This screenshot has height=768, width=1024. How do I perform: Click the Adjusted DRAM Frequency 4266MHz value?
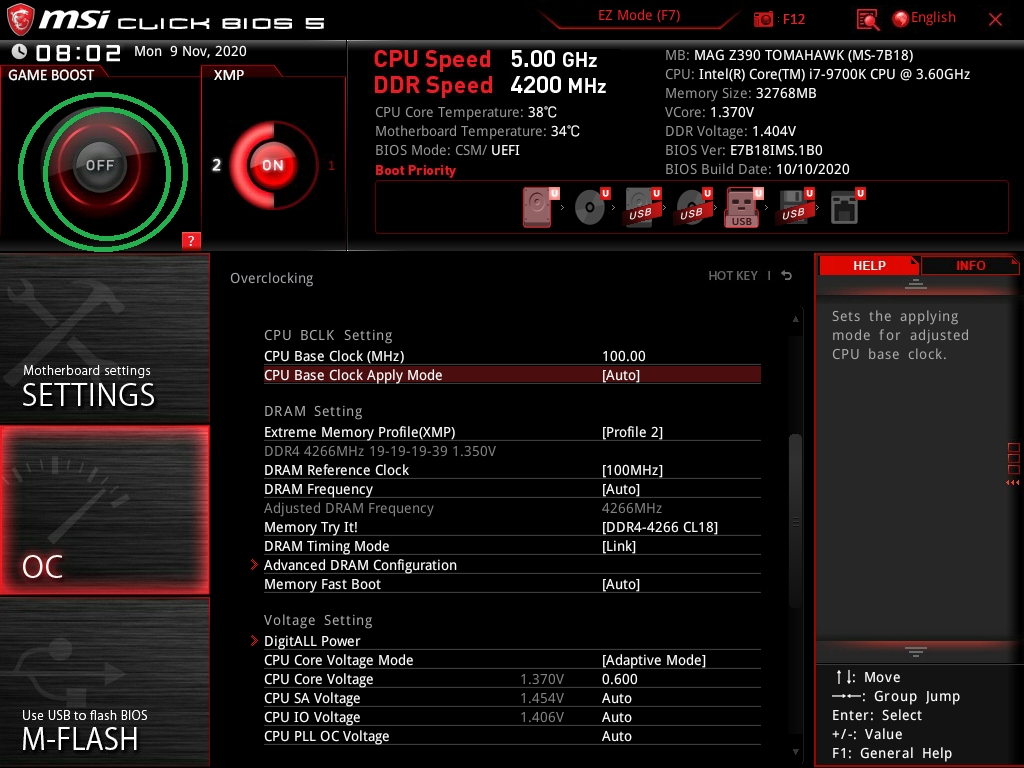[632, 508]
